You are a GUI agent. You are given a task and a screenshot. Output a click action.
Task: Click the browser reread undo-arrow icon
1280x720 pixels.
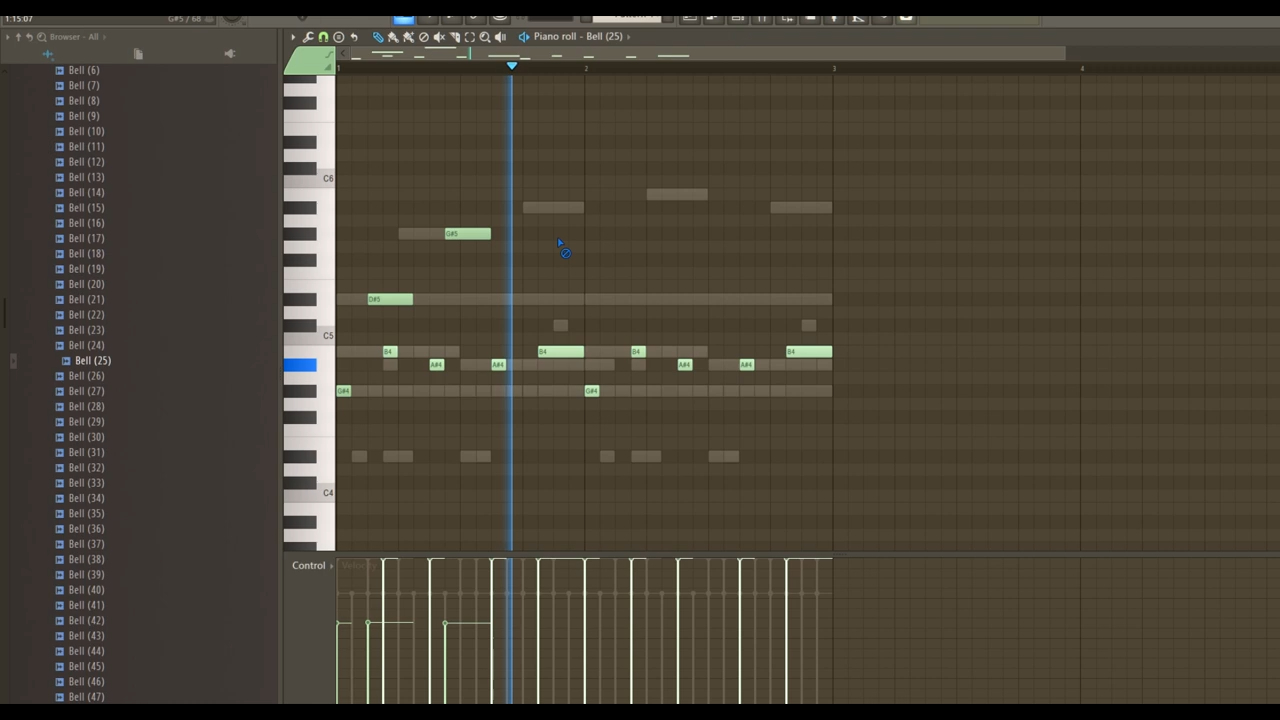pos(29,37)
